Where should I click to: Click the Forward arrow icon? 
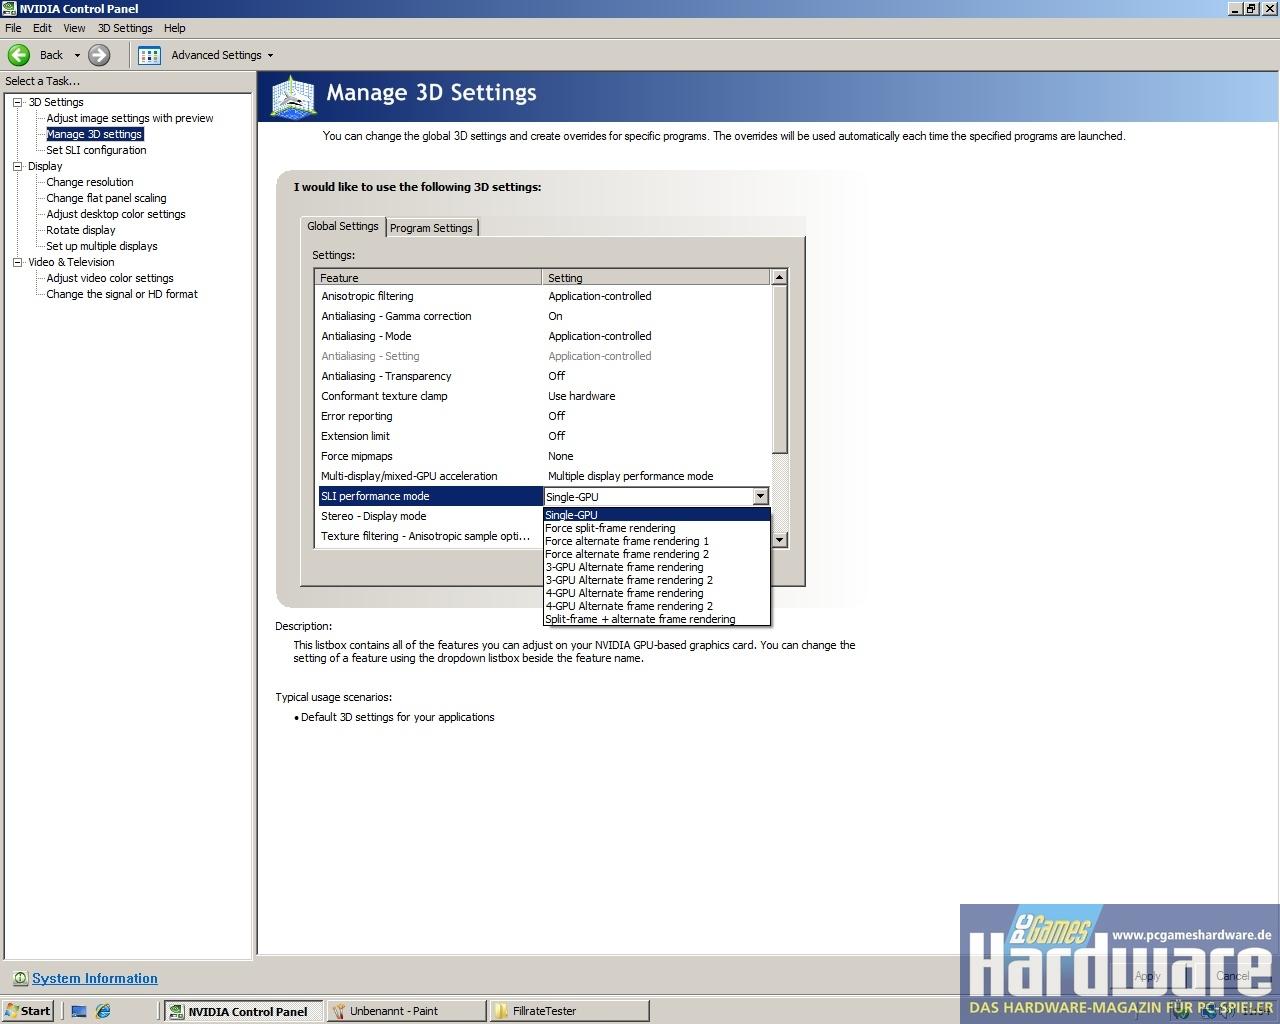(99, 55)
